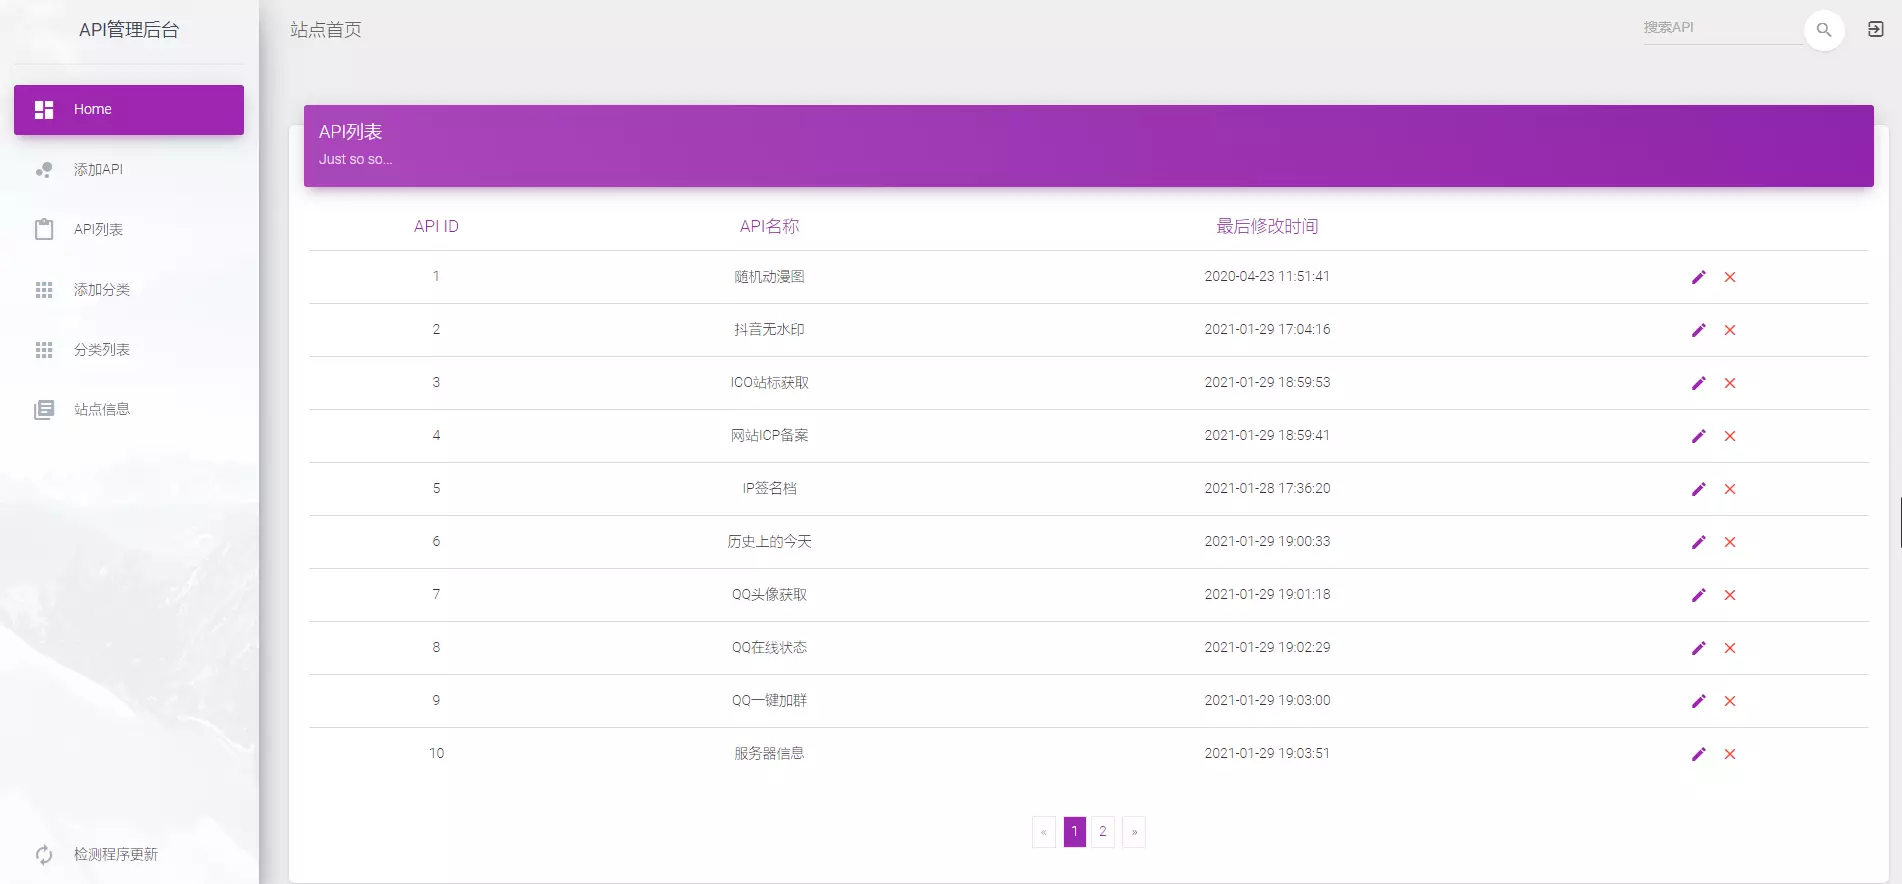
Task: Edit the QQ头像获取 API entry
Action: tap(1698, 595)
